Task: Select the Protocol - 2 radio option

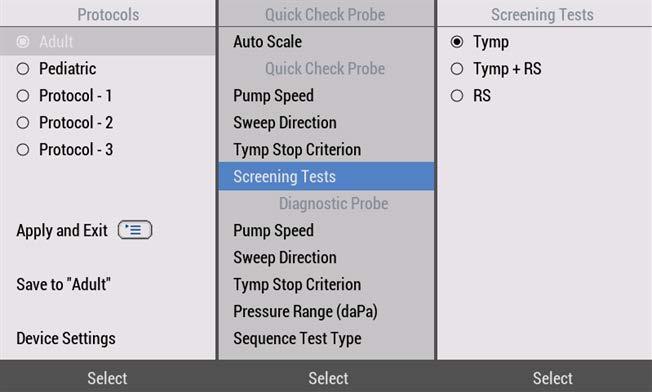Action: click(x=23, y=123)
